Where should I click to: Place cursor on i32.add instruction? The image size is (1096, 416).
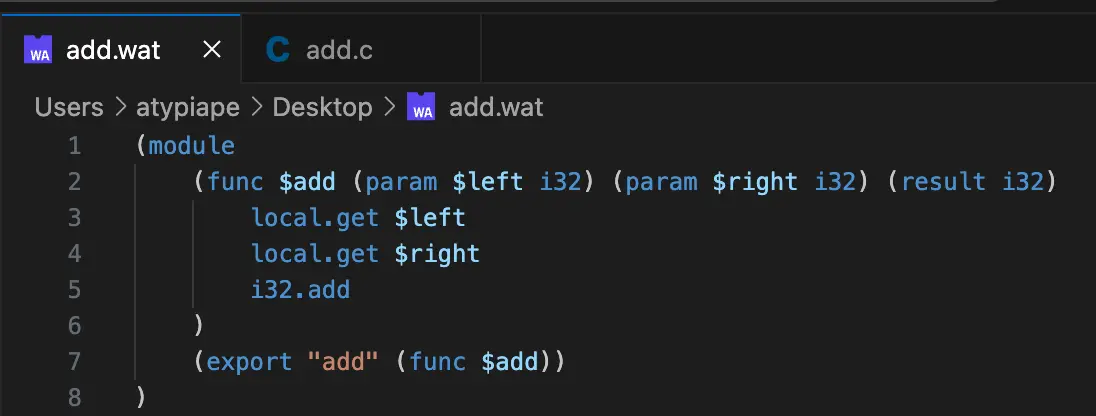(301, 289)
